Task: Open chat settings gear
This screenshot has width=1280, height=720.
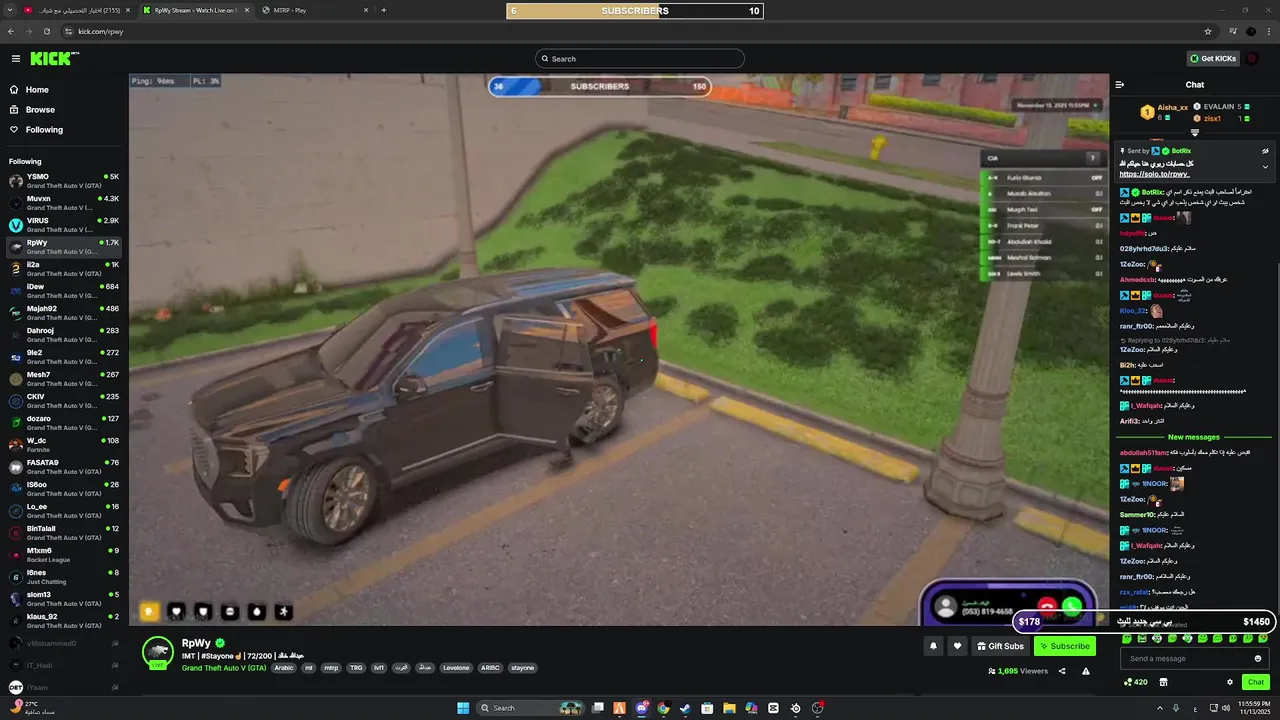Action: pos(1230,682)
